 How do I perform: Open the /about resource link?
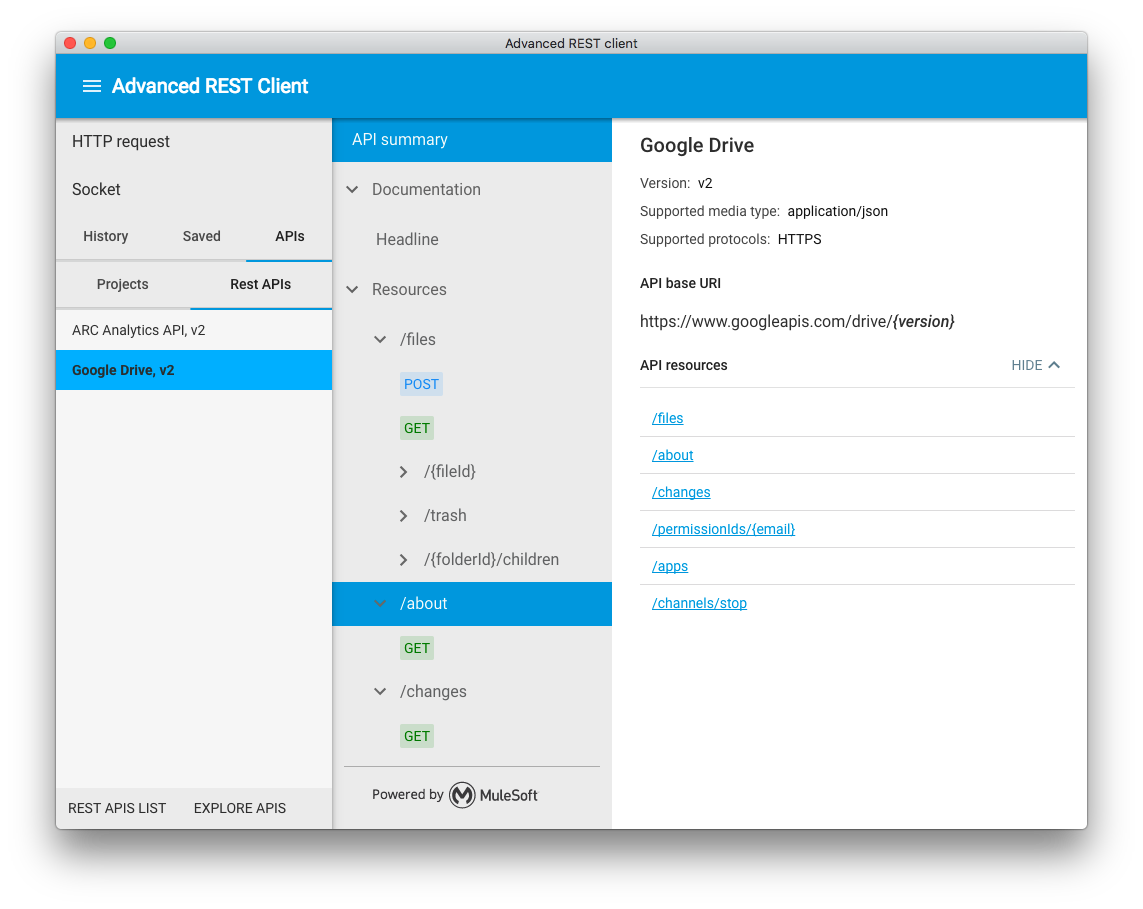(673, 456)
